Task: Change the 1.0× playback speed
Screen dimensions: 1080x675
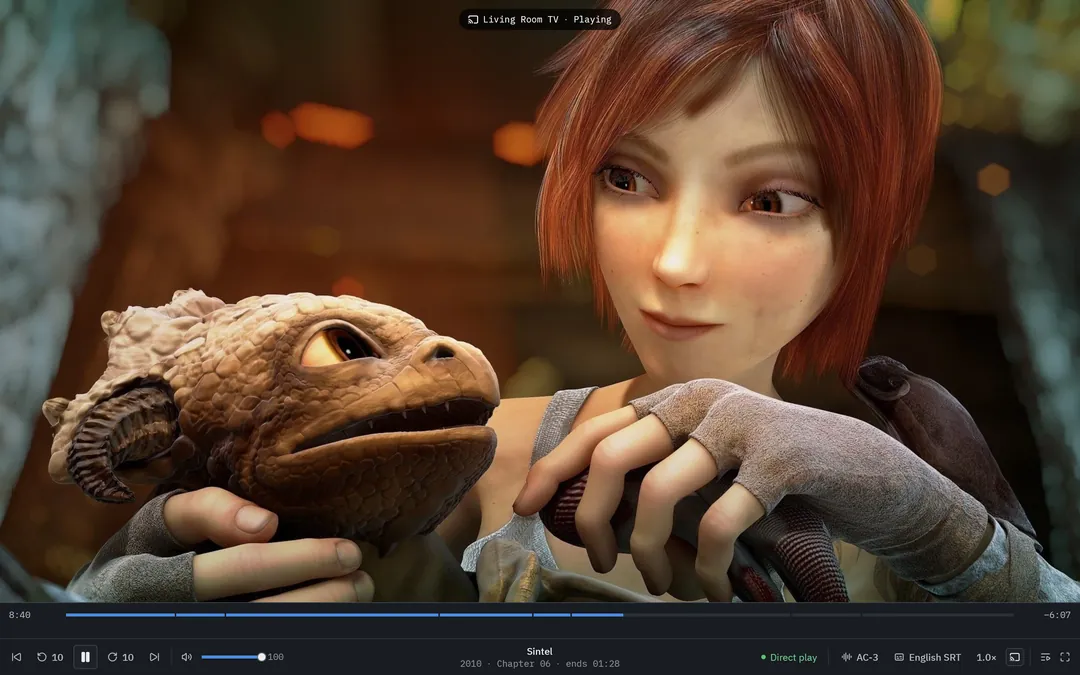Action: click(x=986, y=658)
